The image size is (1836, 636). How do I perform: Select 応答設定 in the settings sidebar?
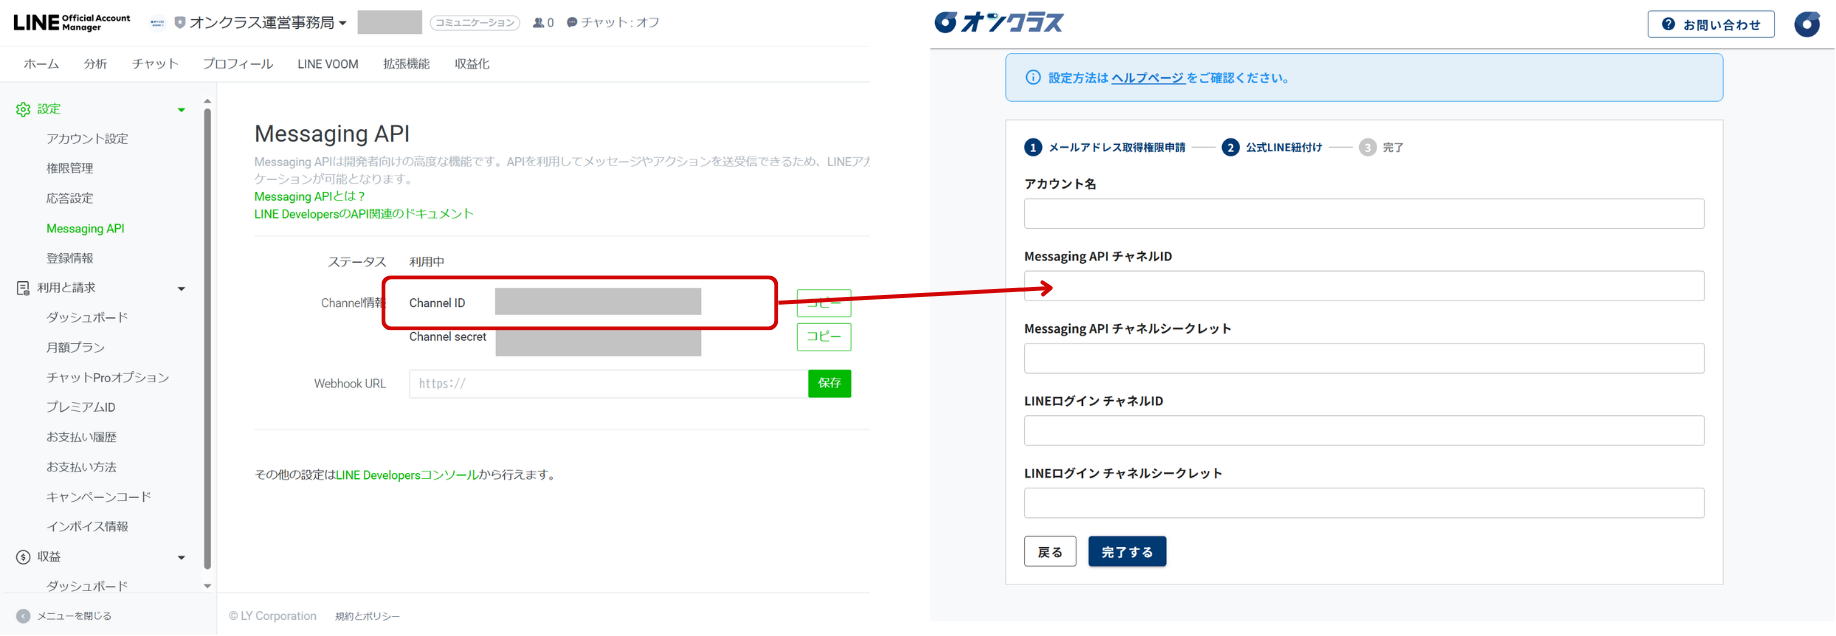70,199
